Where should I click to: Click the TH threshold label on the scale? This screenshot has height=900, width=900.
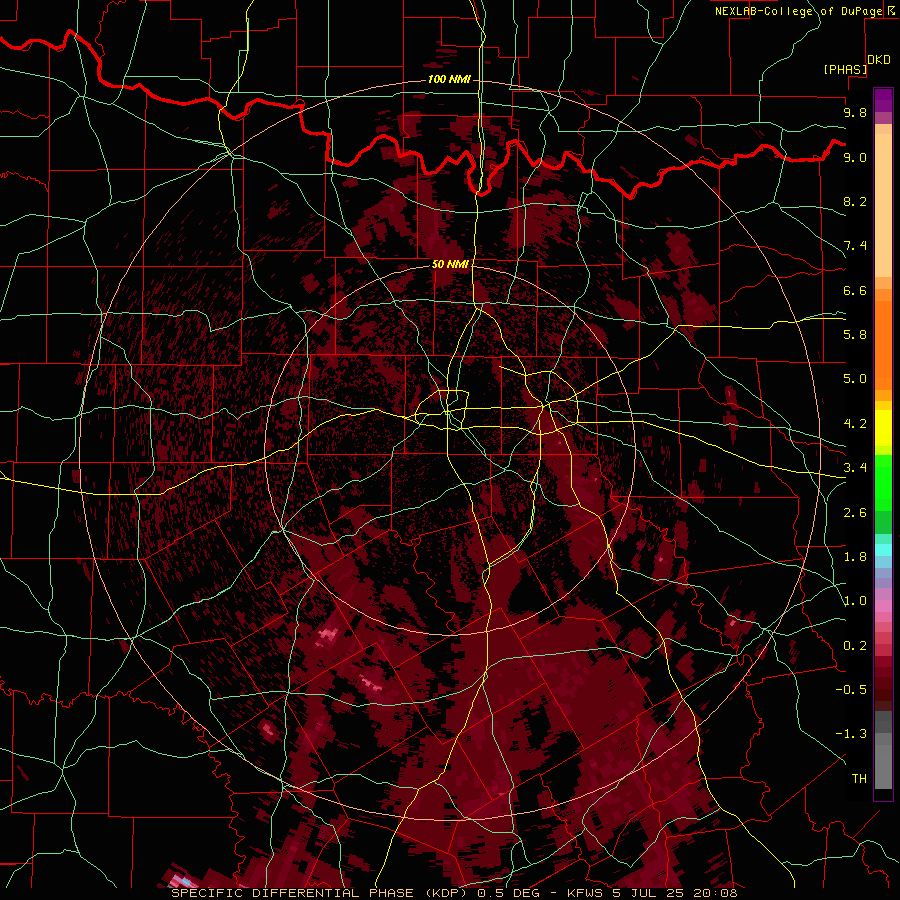tap(859, 779)
